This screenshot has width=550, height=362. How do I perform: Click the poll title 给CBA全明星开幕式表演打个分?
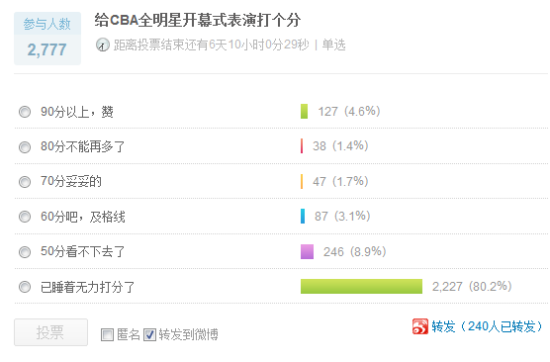tap(197, 20)
